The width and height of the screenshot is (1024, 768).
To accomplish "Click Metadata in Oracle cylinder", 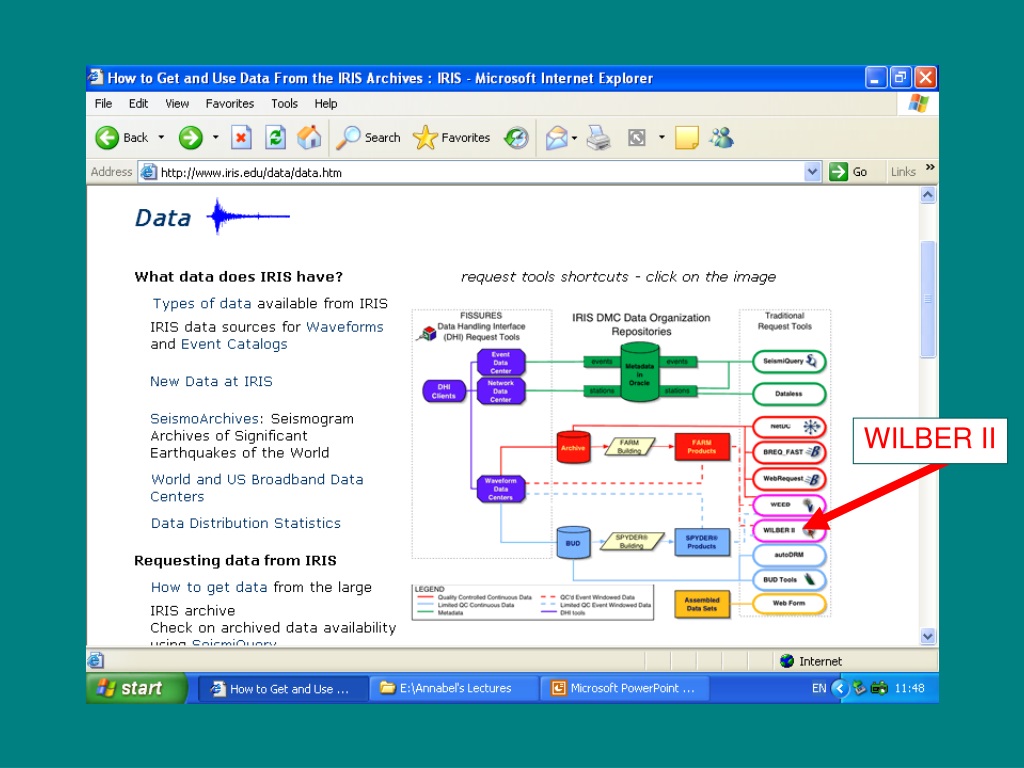I will coord(639,373).
